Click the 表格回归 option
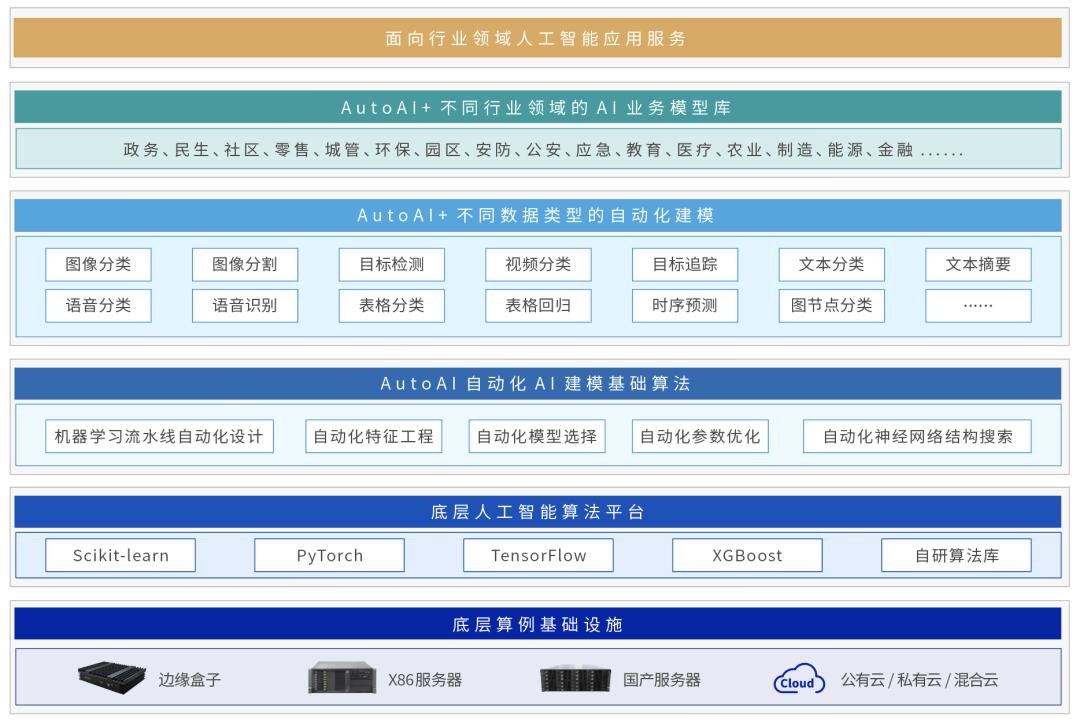 click(538, 306)
